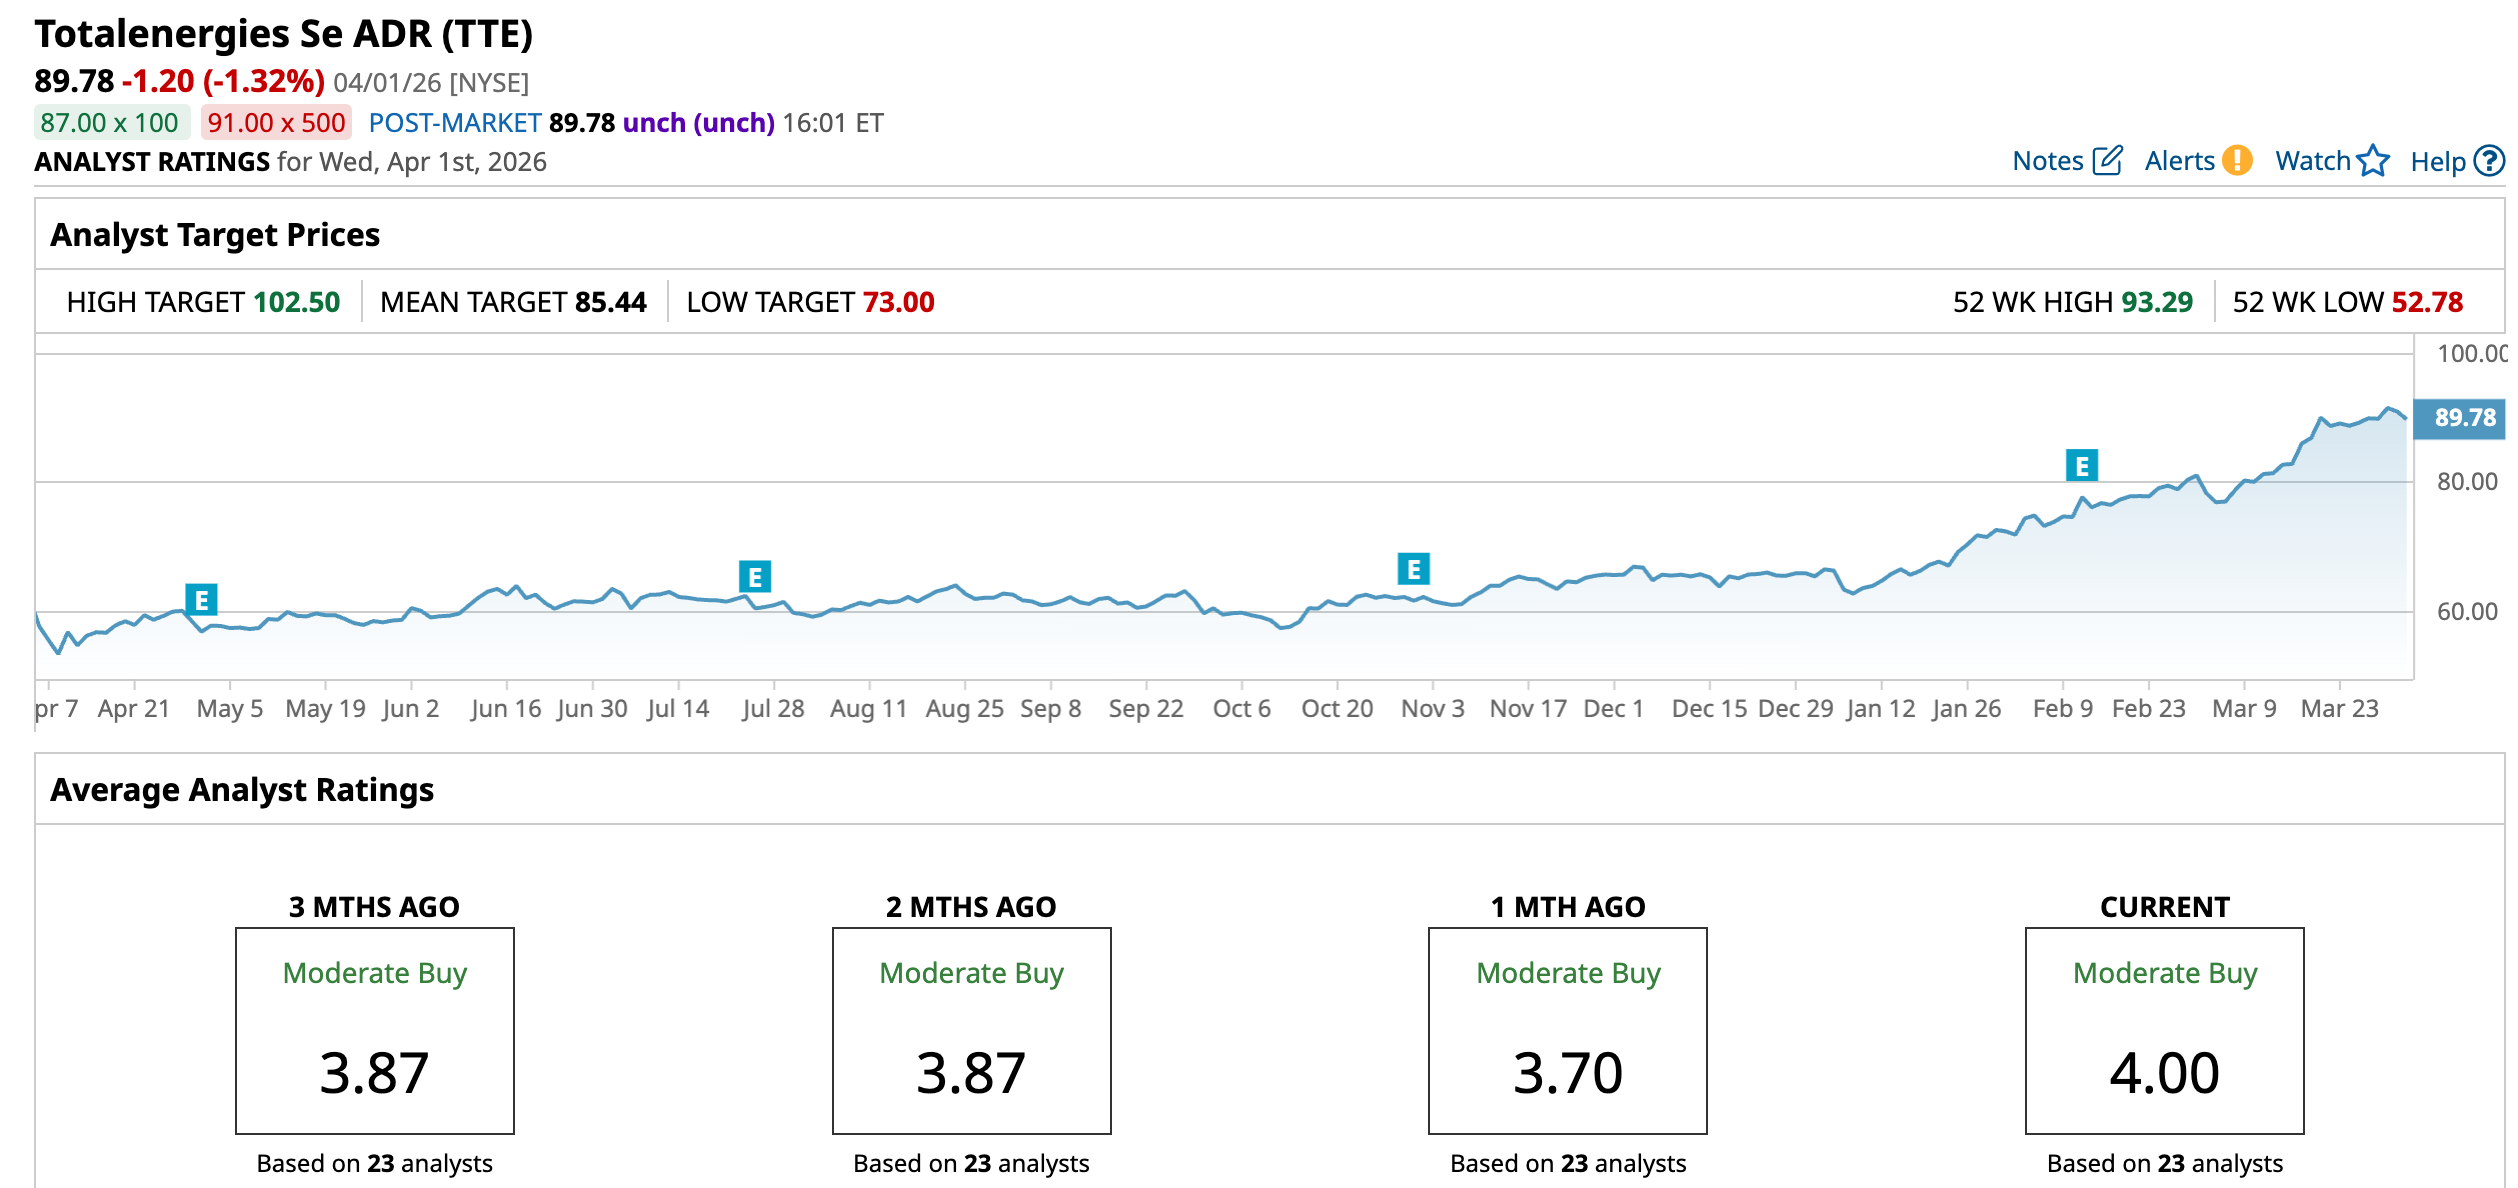
Task: Click the earnings E marker near Nov 3
Action: coord(1413,569)
